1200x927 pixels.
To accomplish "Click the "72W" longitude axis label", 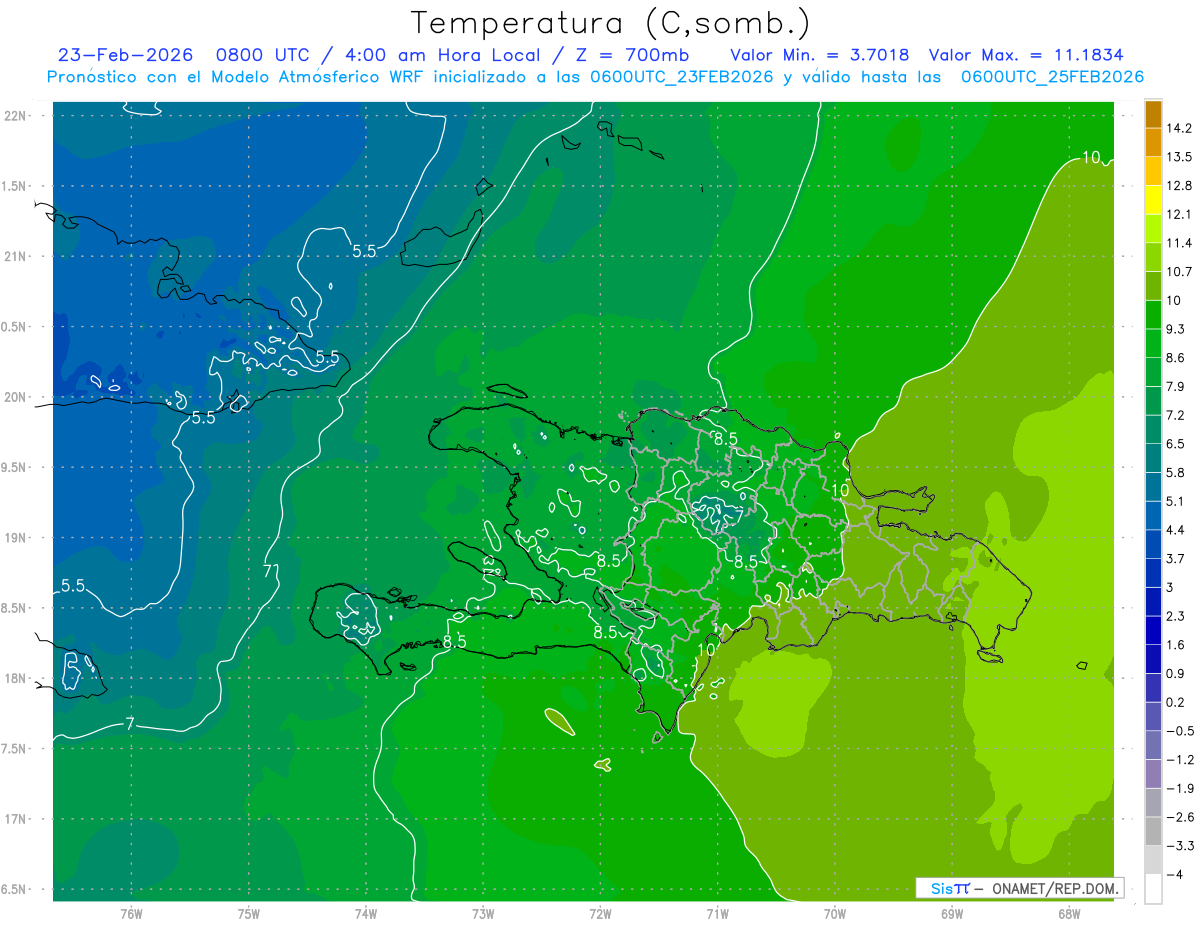I will [x=600, y=914].
